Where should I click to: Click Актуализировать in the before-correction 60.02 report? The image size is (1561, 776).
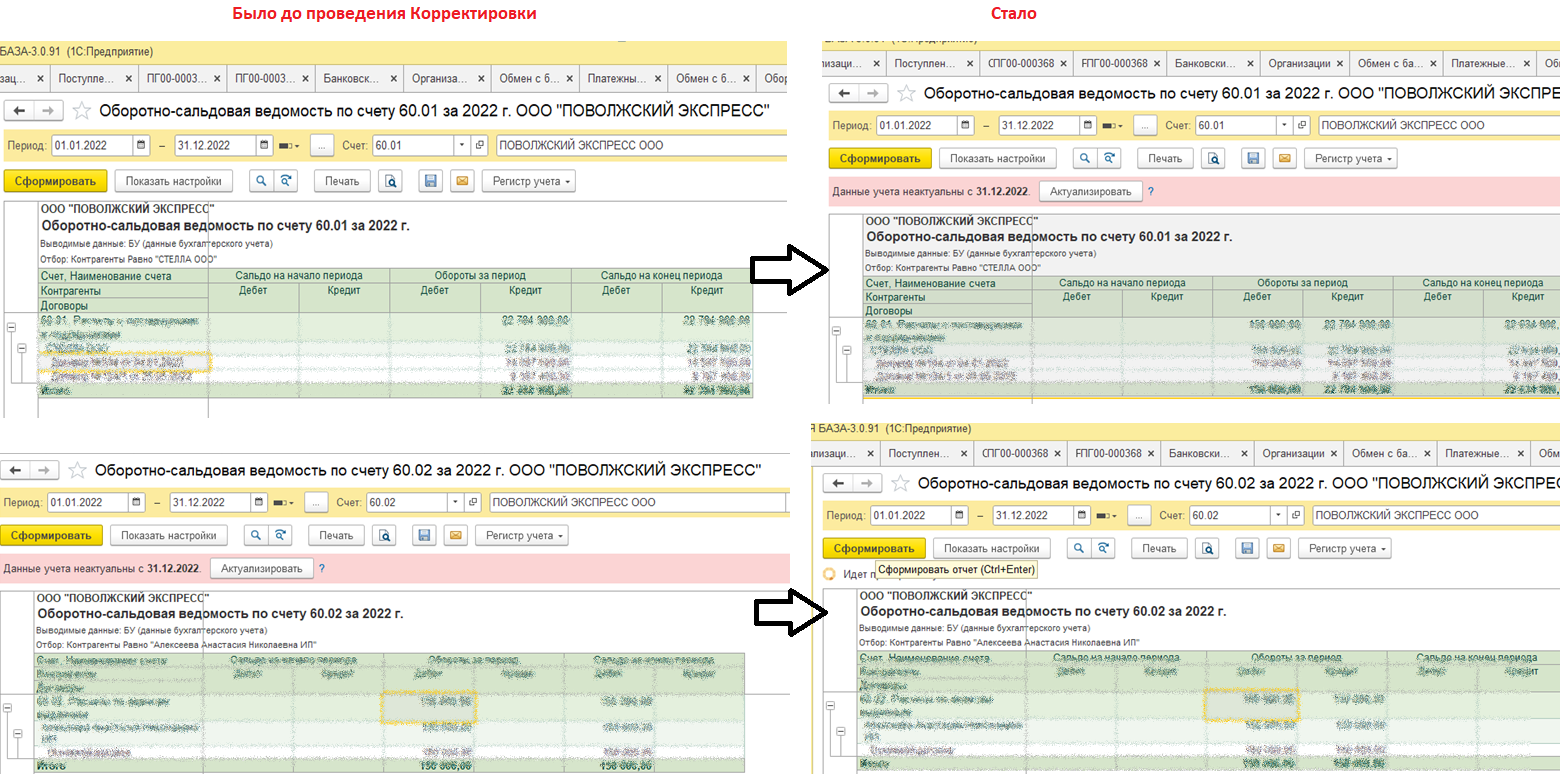[x=262, y=568]
